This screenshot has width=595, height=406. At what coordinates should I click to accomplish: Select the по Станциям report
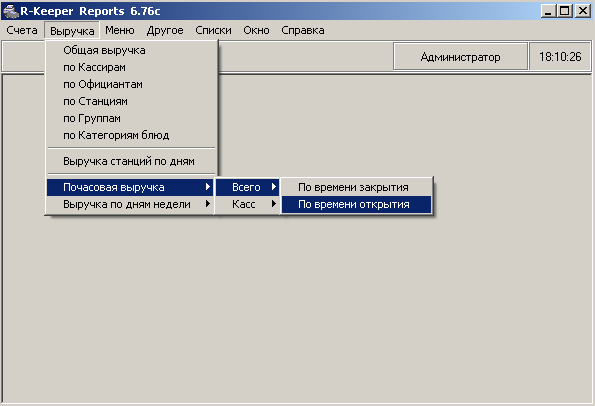131,101
